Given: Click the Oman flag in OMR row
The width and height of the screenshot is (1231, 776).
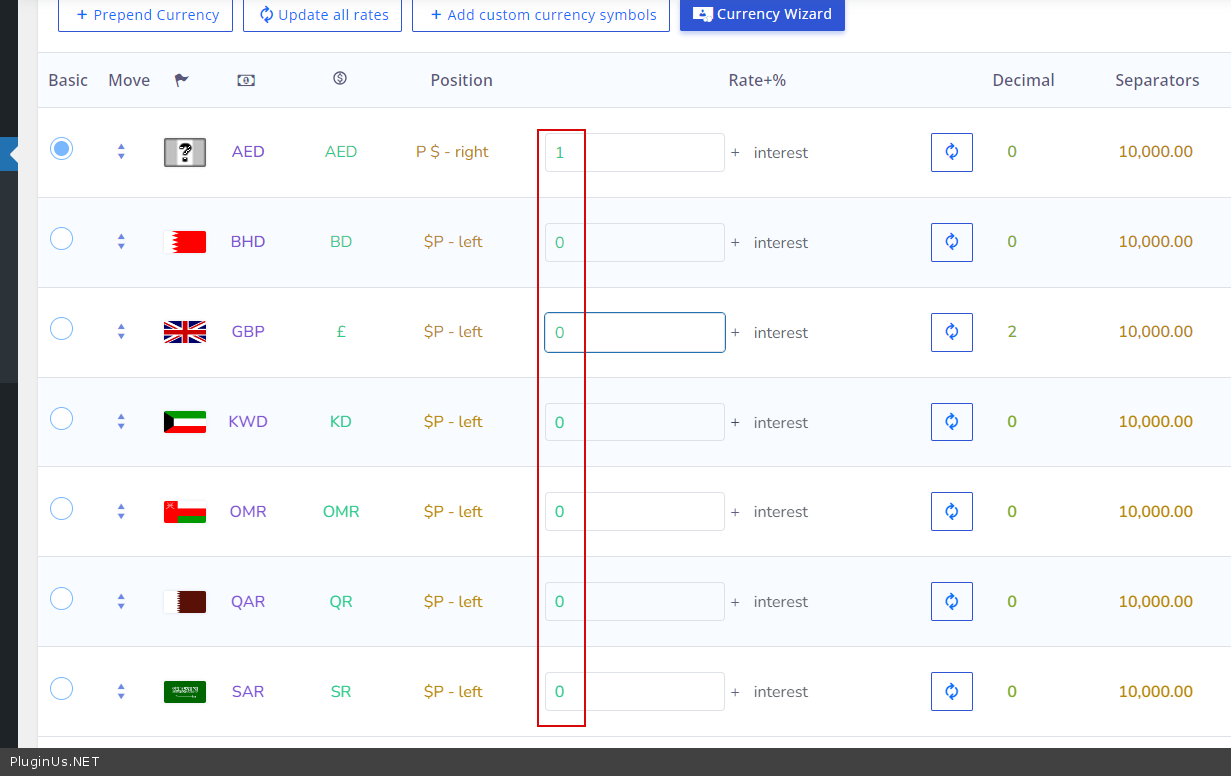Looking at the screenshot, I should (185, 512).
